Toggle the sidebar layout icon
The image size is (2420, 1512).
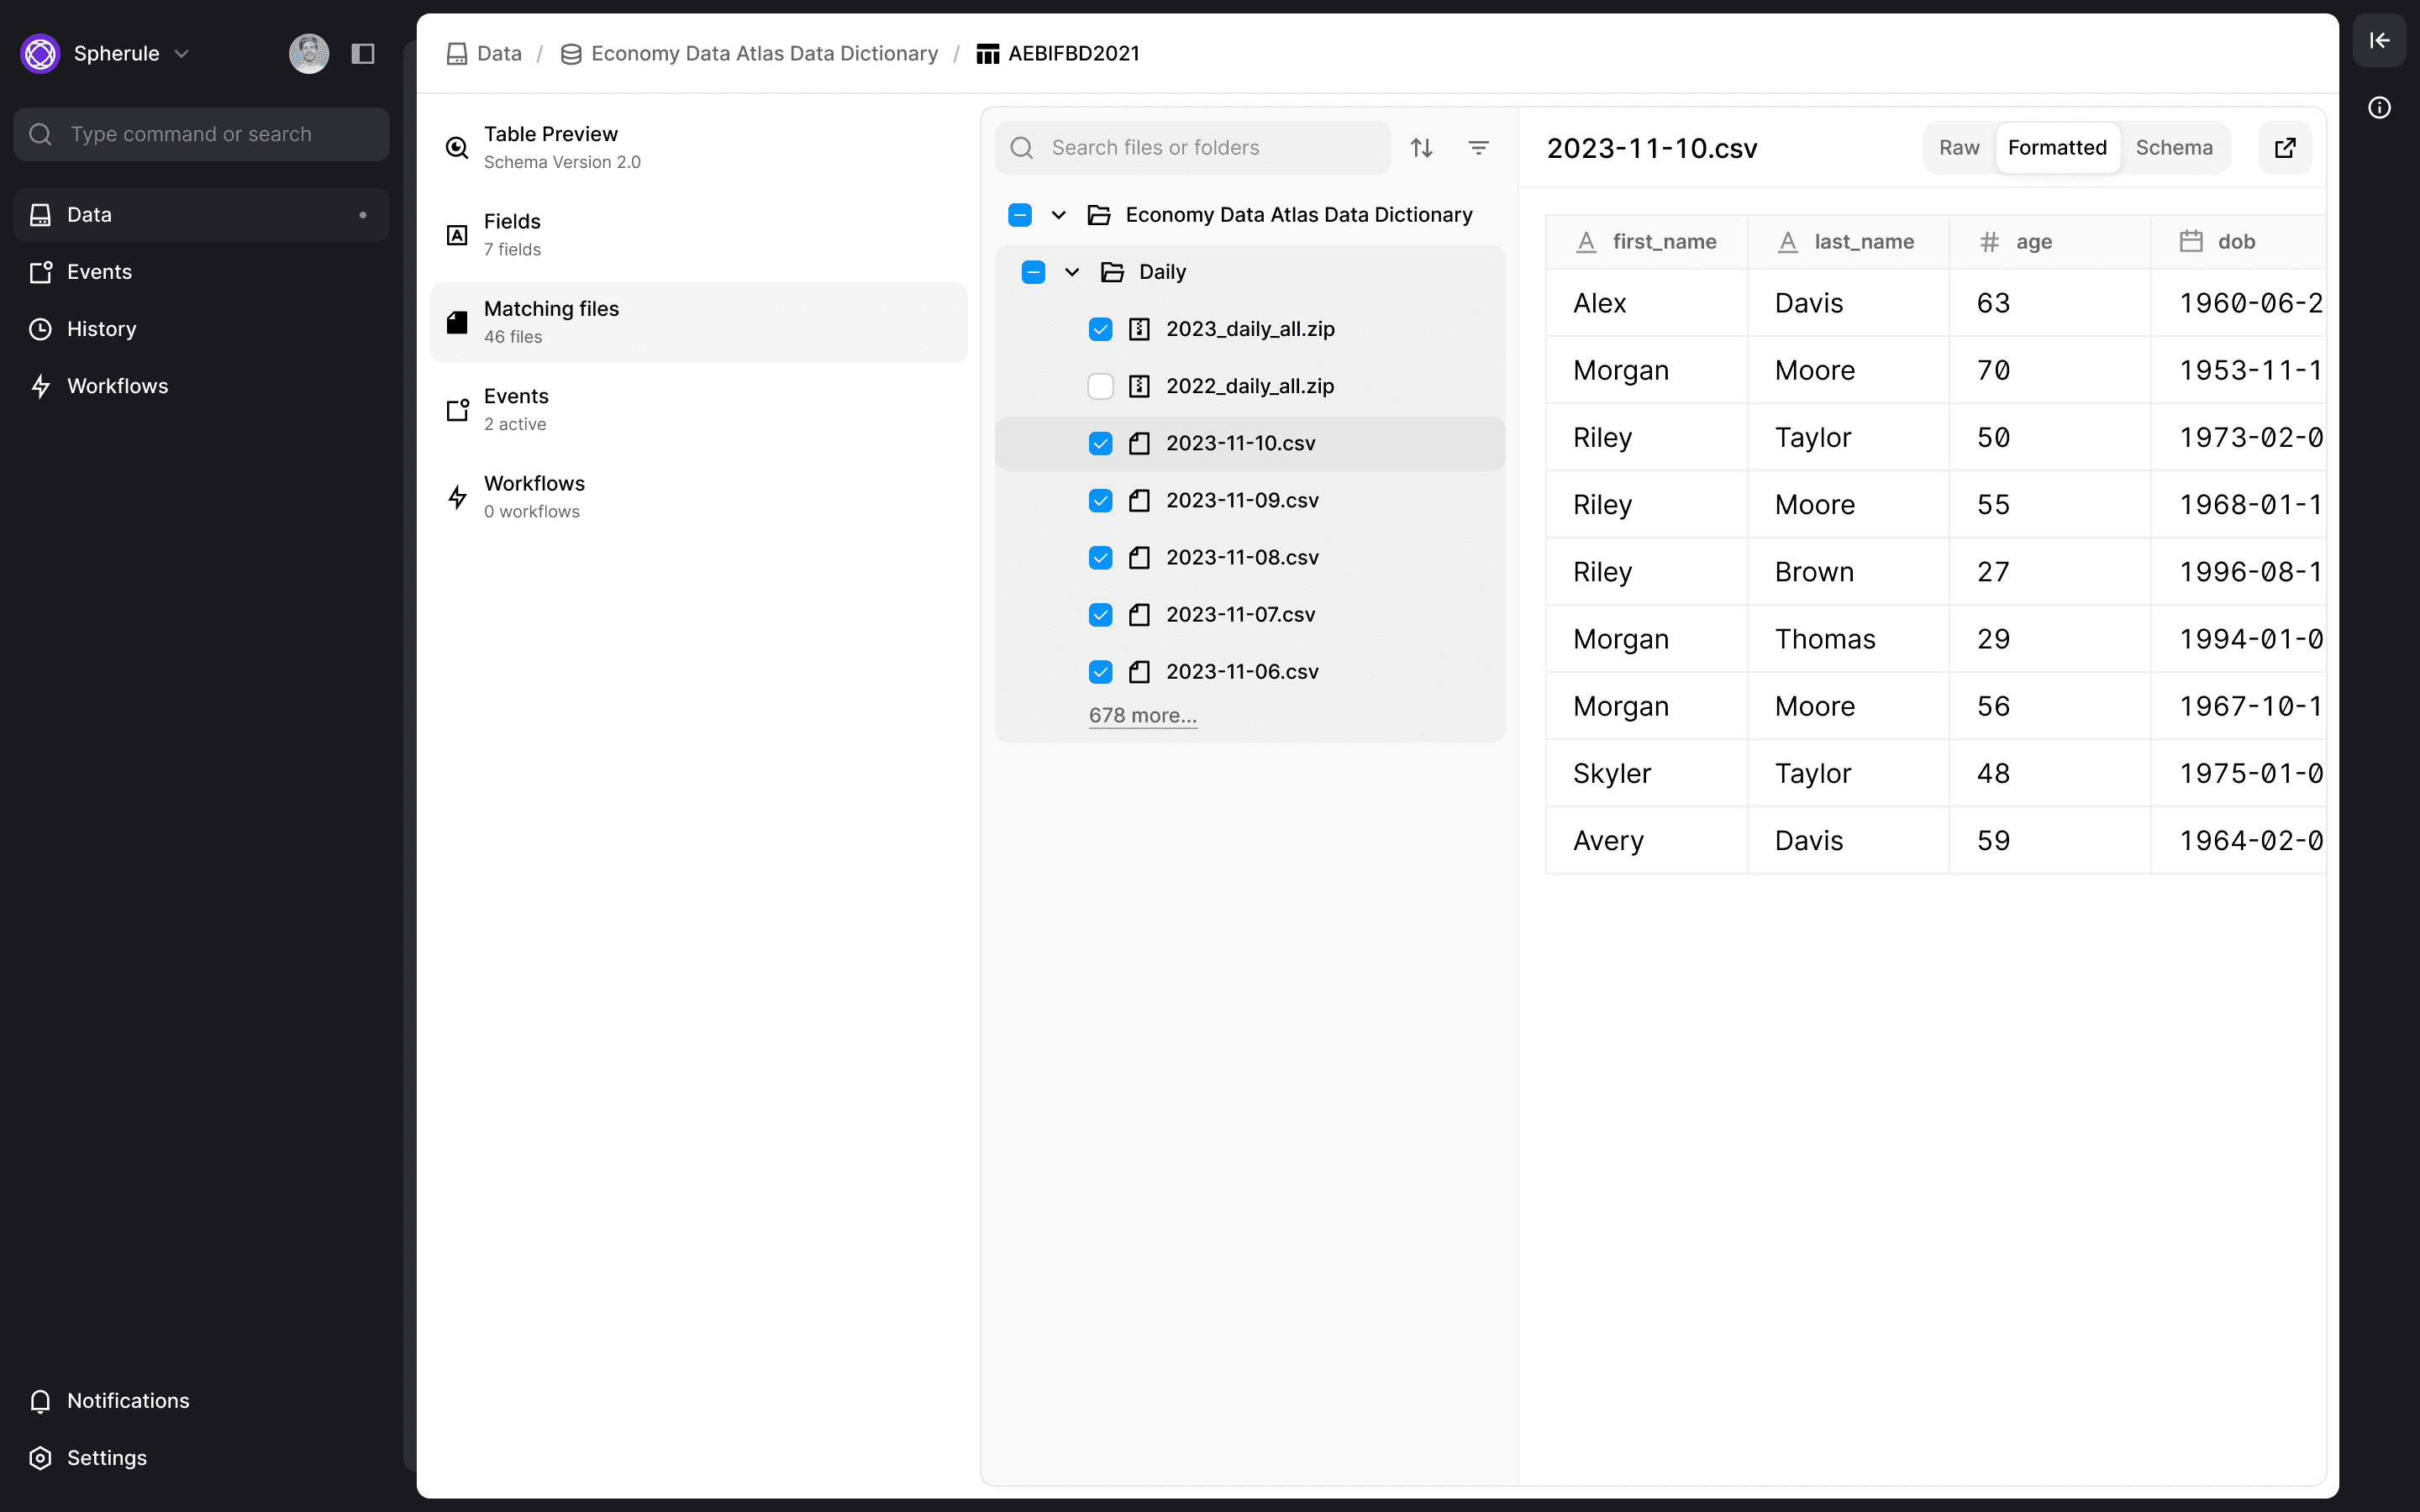tap(363, 54)
